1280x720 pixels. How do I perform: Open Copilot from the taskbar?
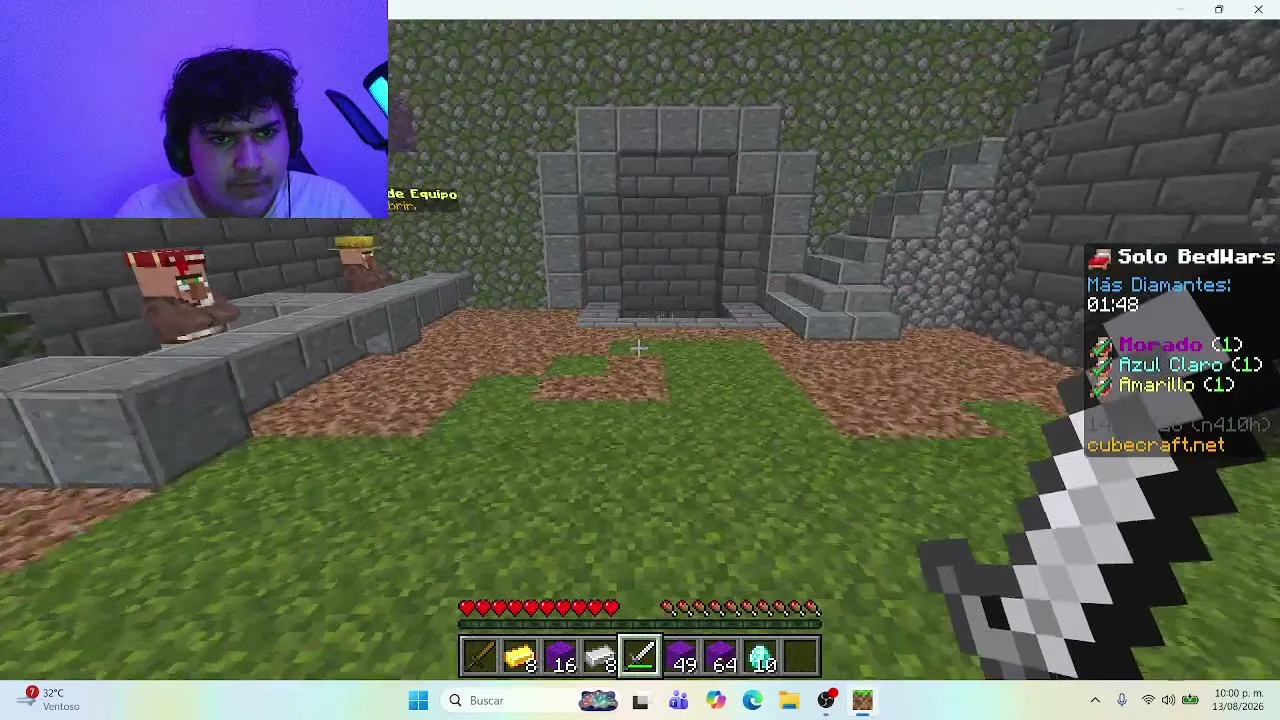click(x=715, y=700)
